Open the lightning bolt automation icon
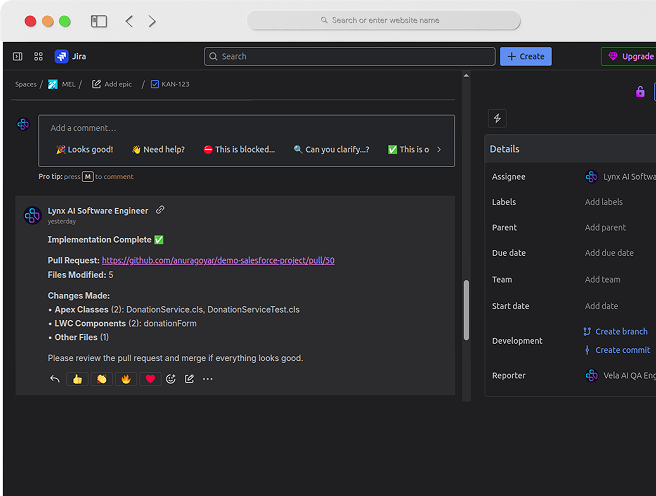Viewport: 656px width, 496px height. tap(497, 118)
